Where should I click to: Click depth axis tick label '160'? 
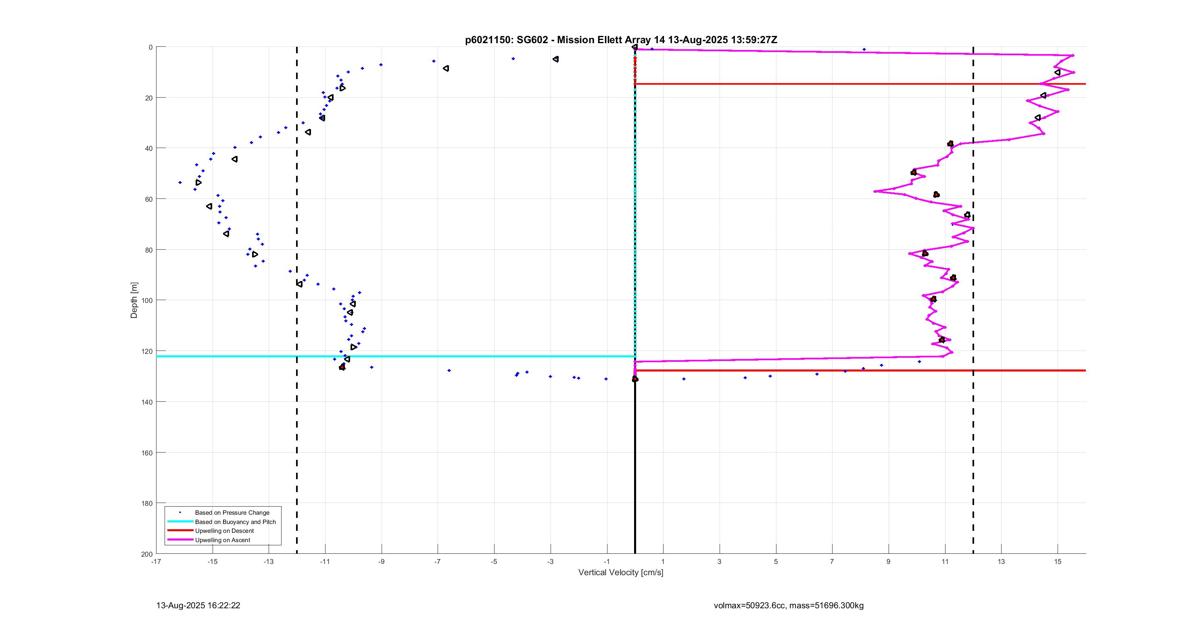[146, 452]
